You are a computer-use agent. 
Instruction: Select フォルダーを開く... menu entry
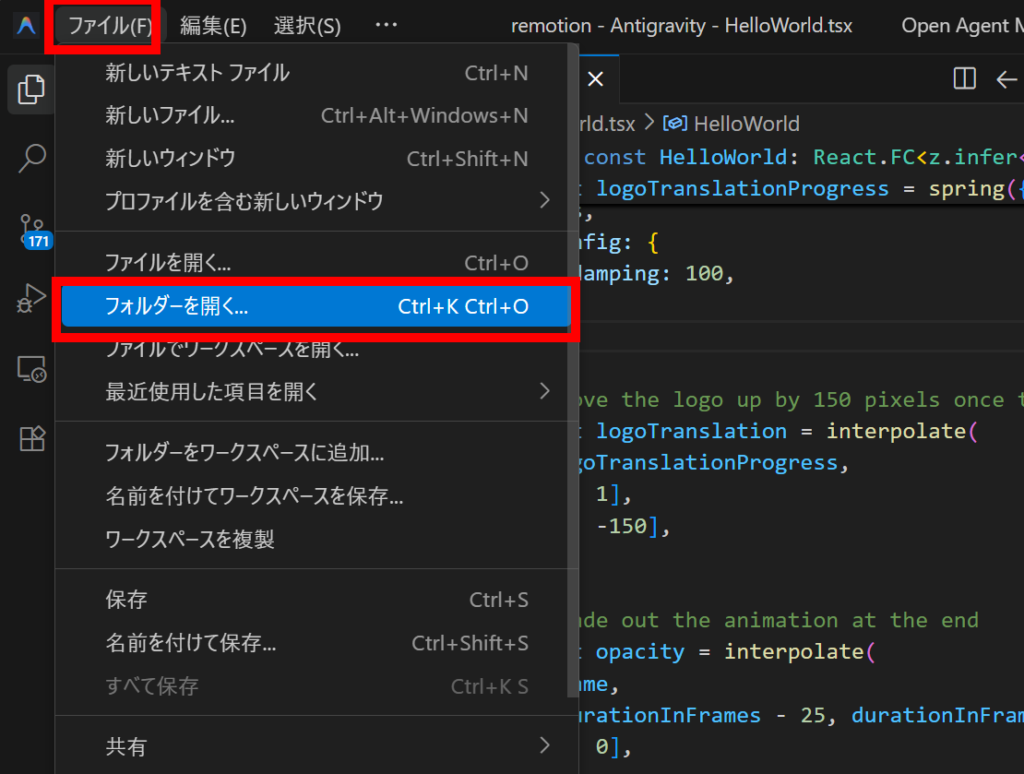tap(315, 307)
